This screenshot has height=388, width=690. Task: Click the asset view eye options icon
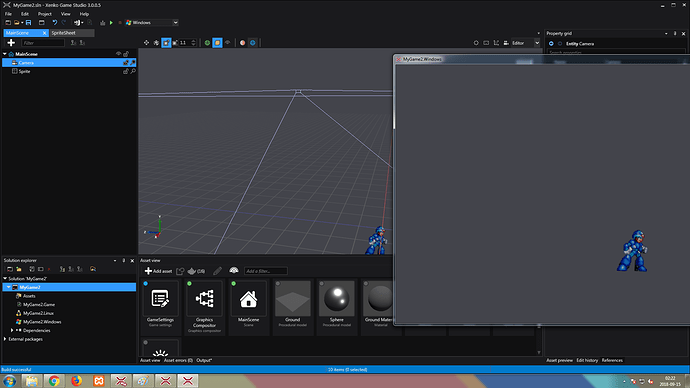point(234,271)
